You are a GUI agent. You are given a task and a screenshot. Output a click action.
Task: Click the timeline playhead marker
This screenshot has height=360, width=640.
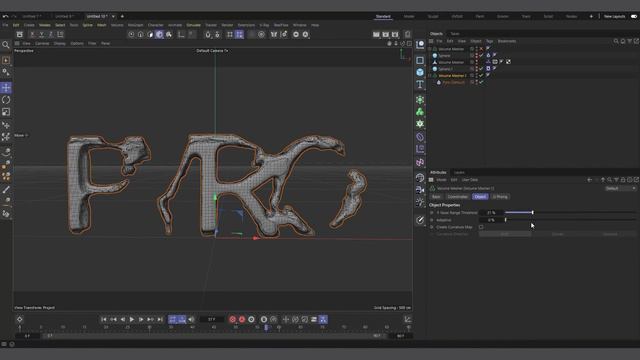click(x=266, y=327)
